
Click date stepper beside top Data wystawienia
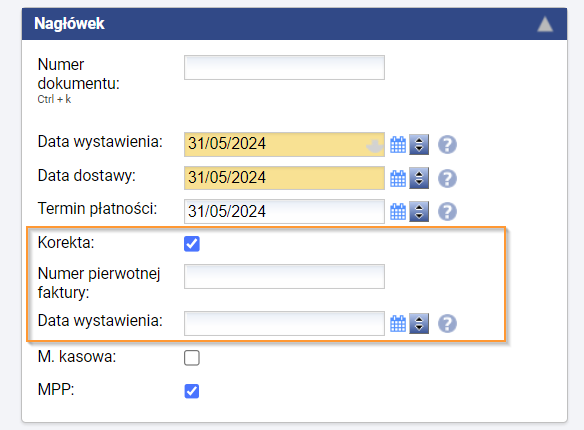419,144
